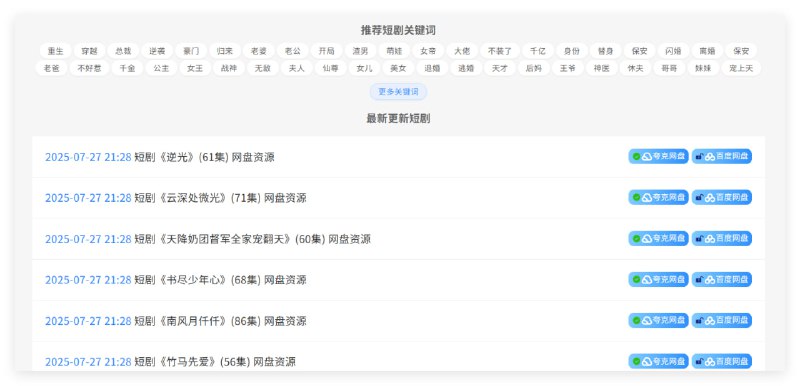Screen dimensions: 800x386
Task: Click 百度网盘 for 《天降奶团督军全家宠翻天》
Action: point(721,239)
